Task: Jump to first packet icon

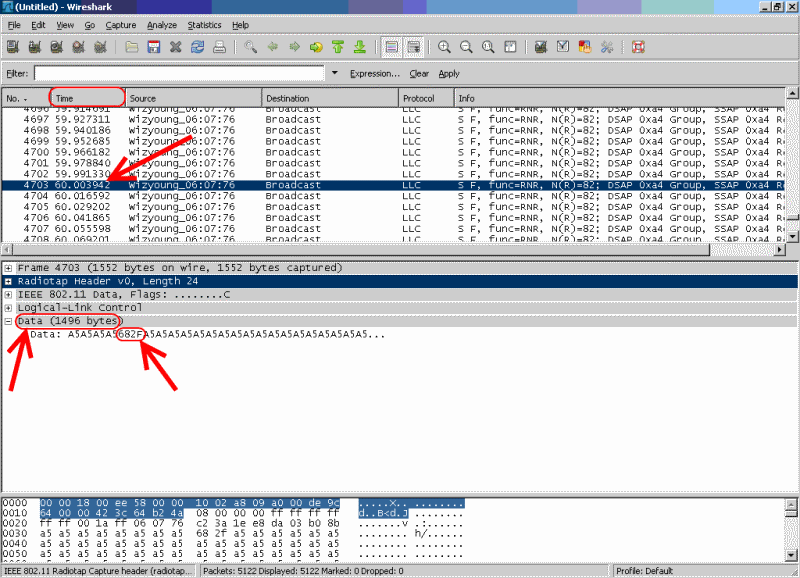Action: (338, 47)
